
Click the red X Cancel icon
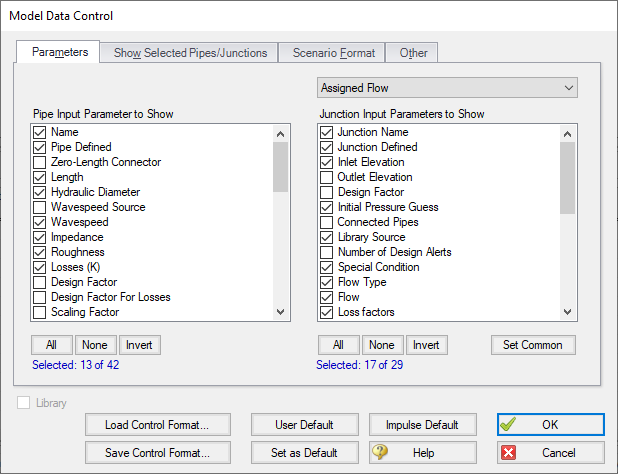509,452
